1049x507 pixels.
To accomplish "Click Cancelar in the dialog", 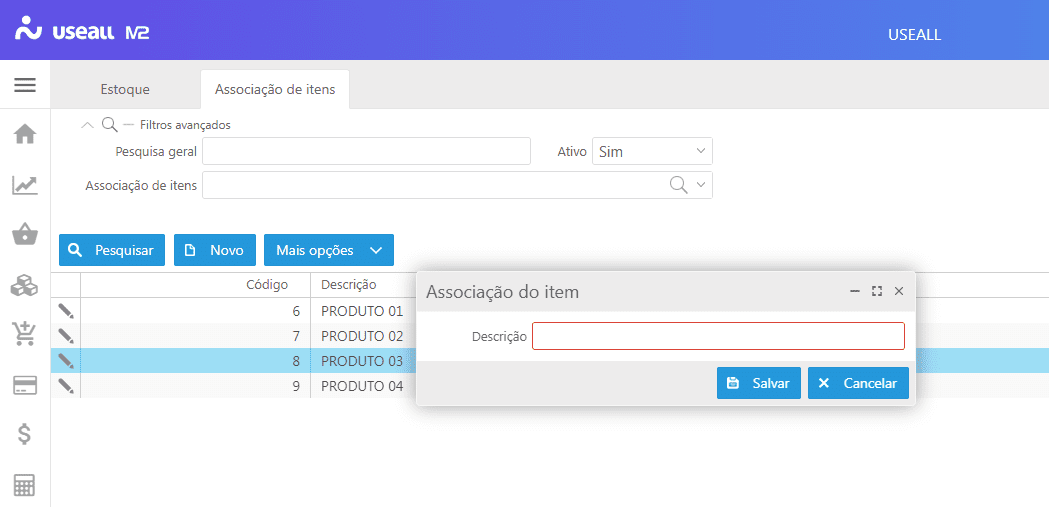I will tap(858, 383).
